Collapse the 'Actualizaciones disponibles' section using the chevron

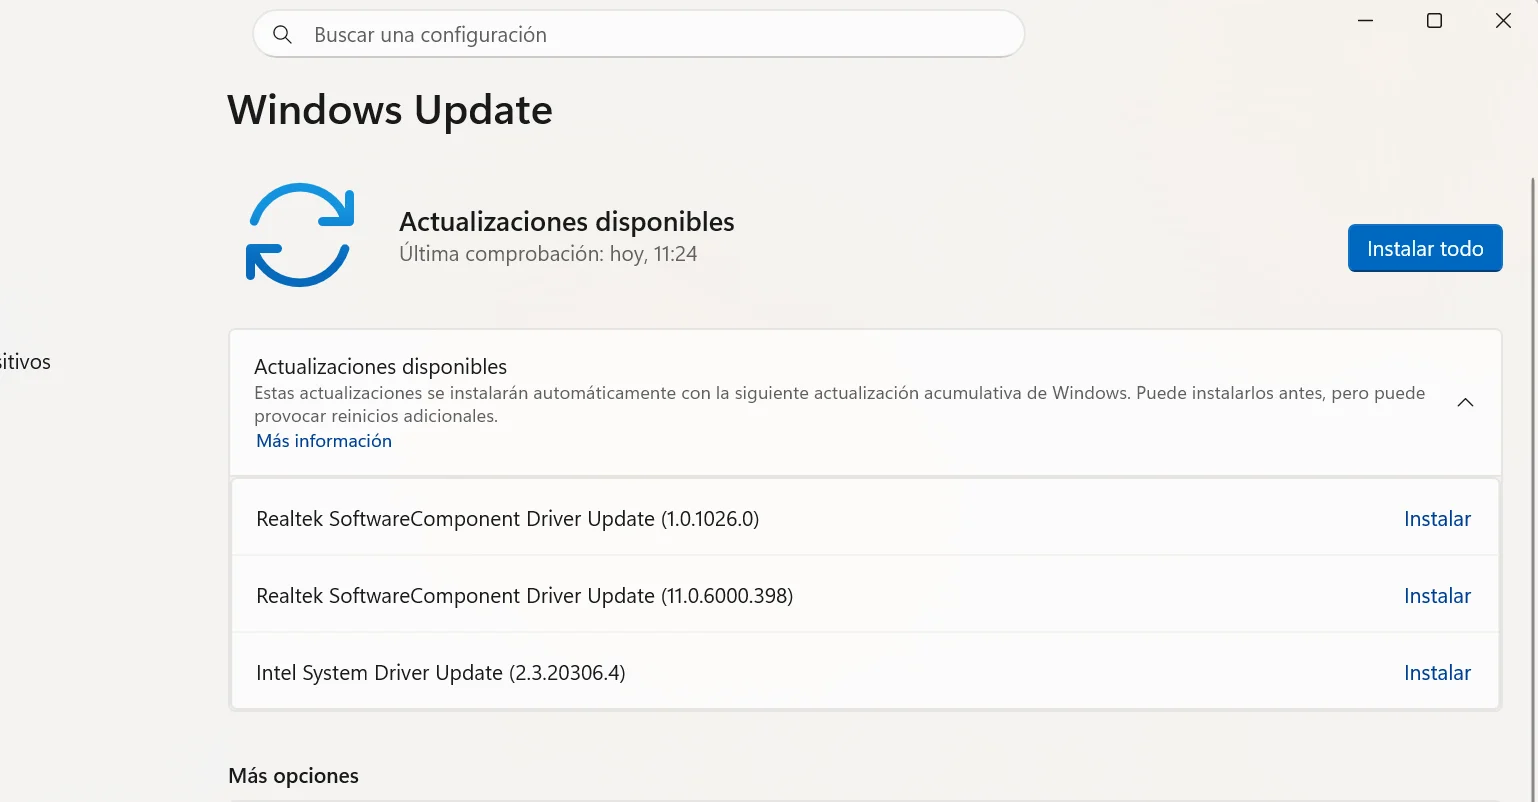point(1465,403)
